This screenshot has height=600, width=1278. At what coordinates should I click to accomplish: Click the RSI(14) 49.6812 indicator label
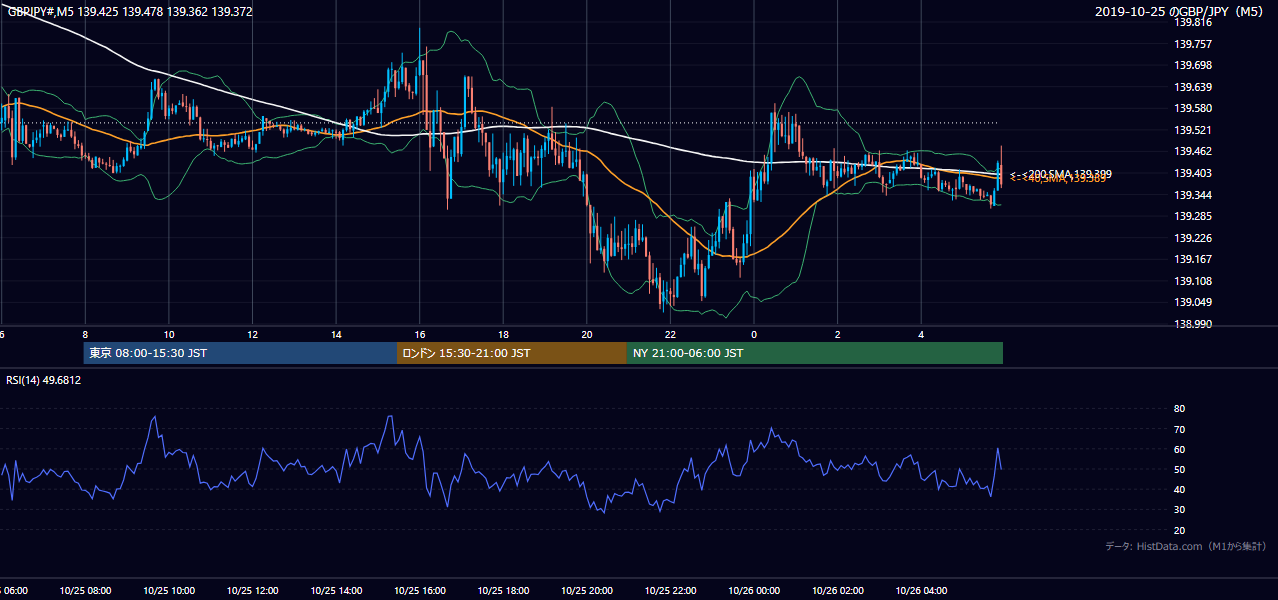click(x=44, y=380)
